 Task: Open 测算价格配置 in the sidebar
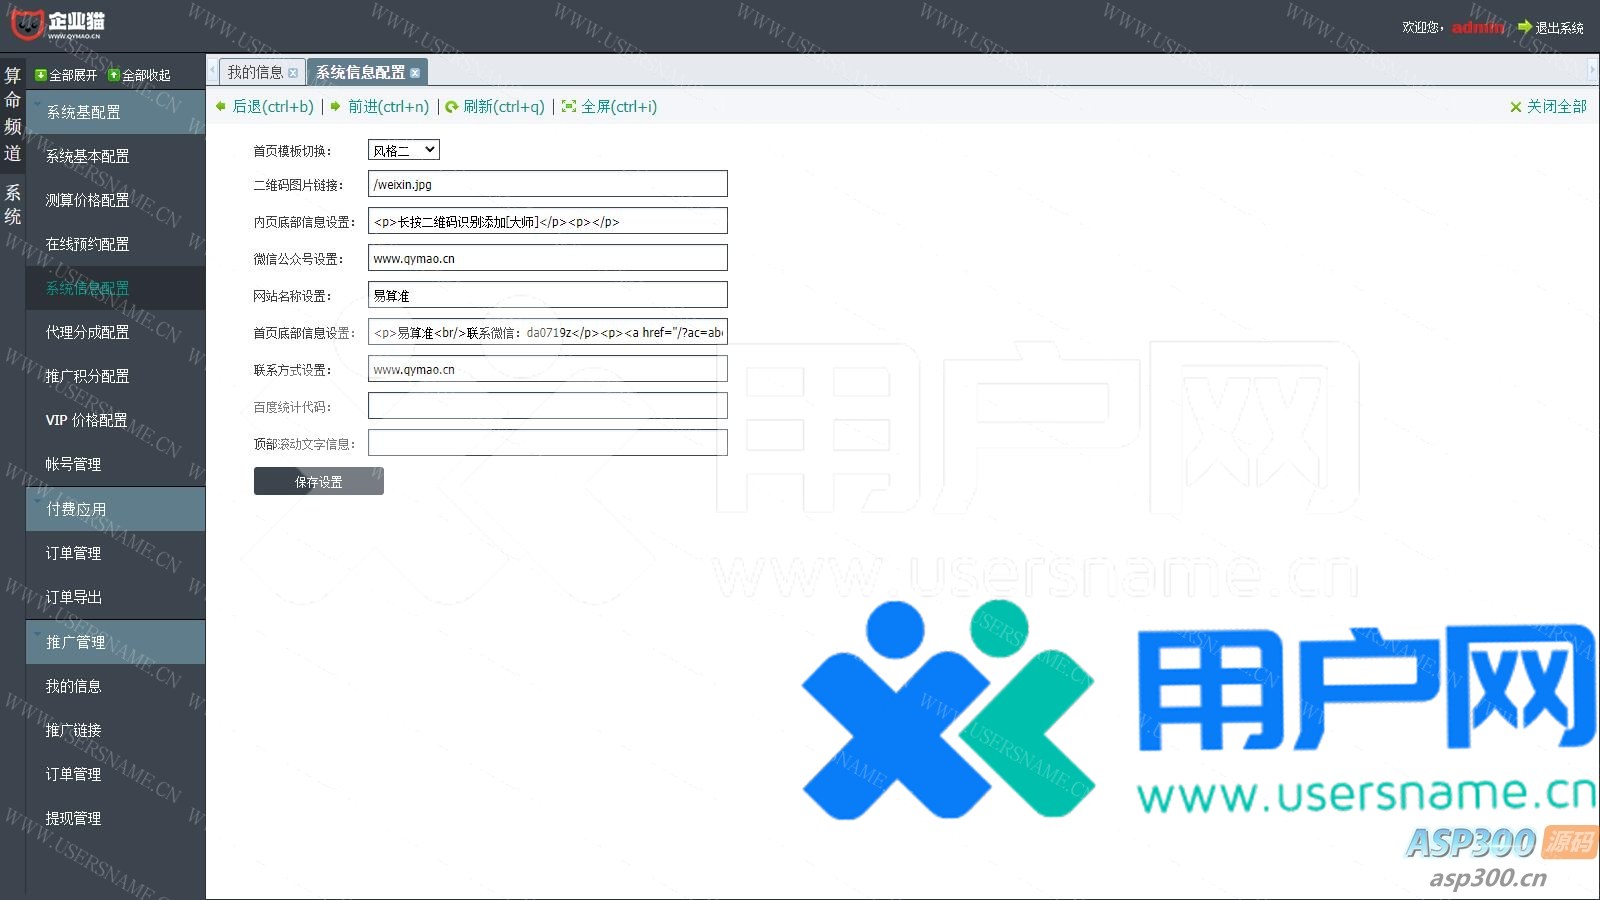[x=87, y=200]
